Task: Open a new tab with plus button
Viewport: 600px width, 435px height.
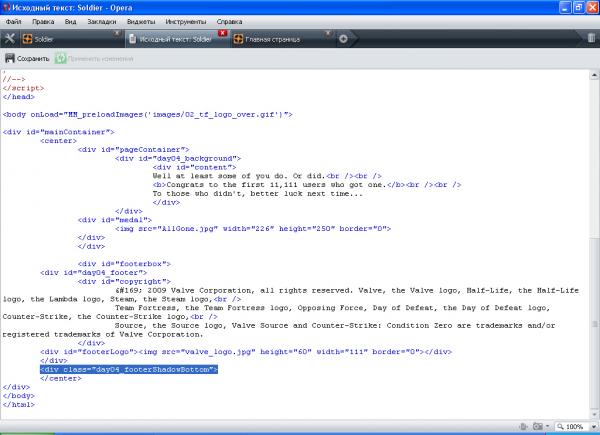Action: point(343,39)
